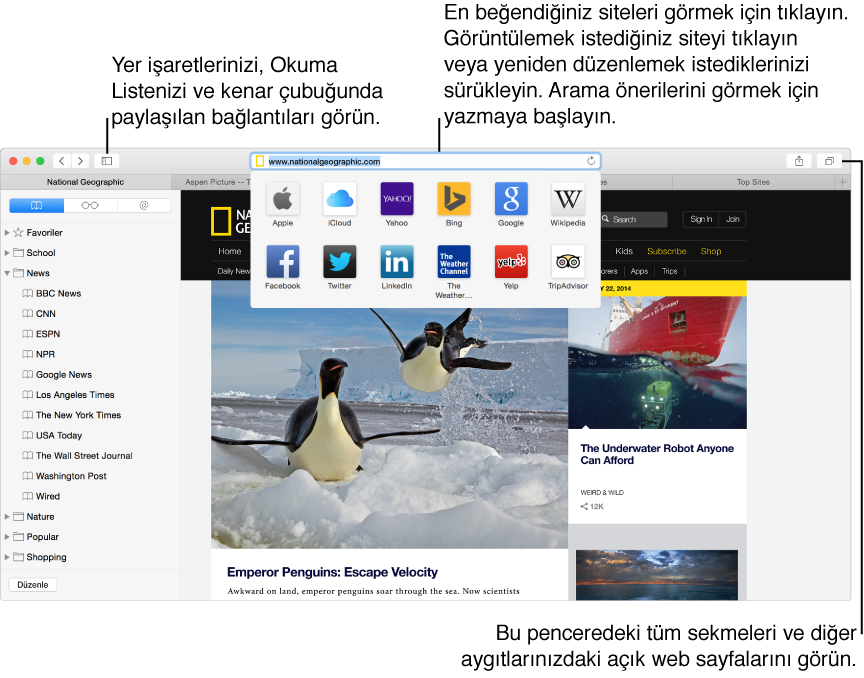Expand the Shopping bookmarks folder
Image resolution: width=864 pixels, height=678 pixels.
8,557
